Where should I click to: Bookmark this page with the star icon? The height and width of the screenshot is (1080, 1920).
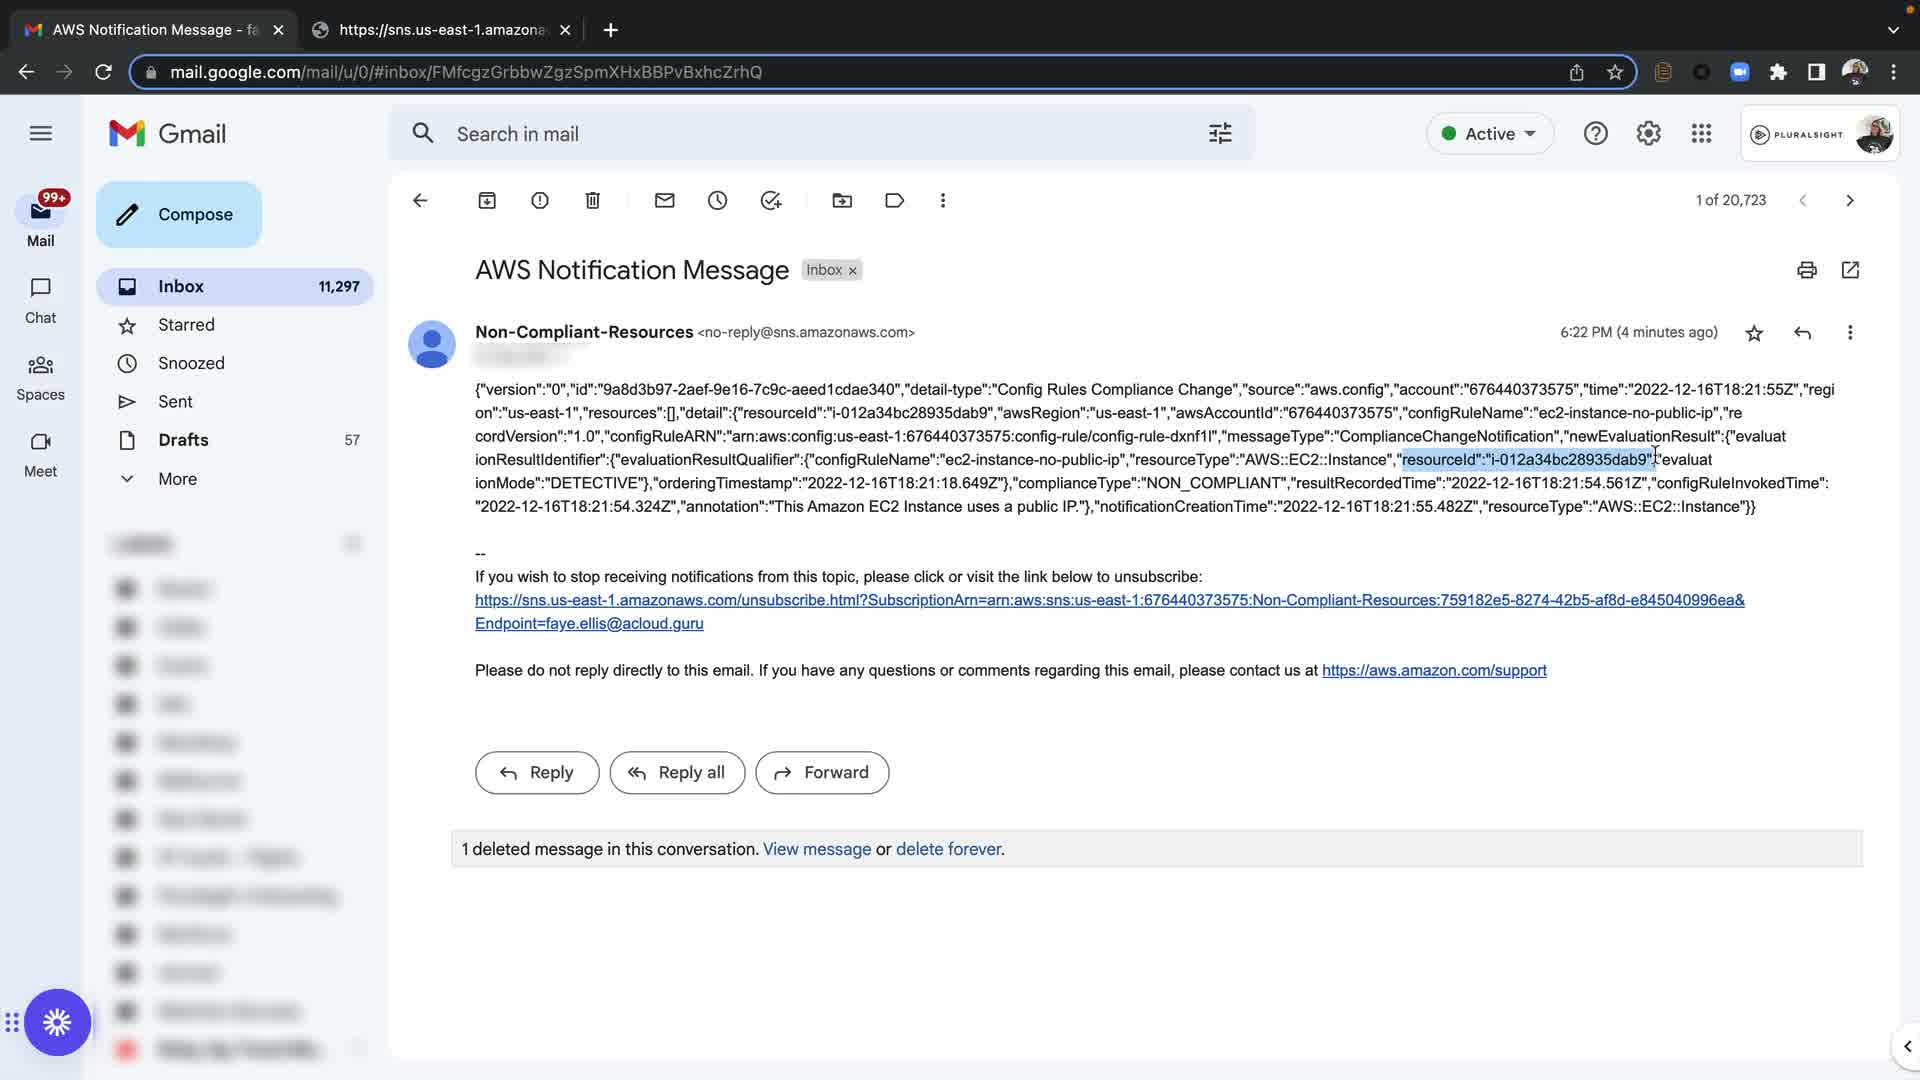(x=1615, y=72)
